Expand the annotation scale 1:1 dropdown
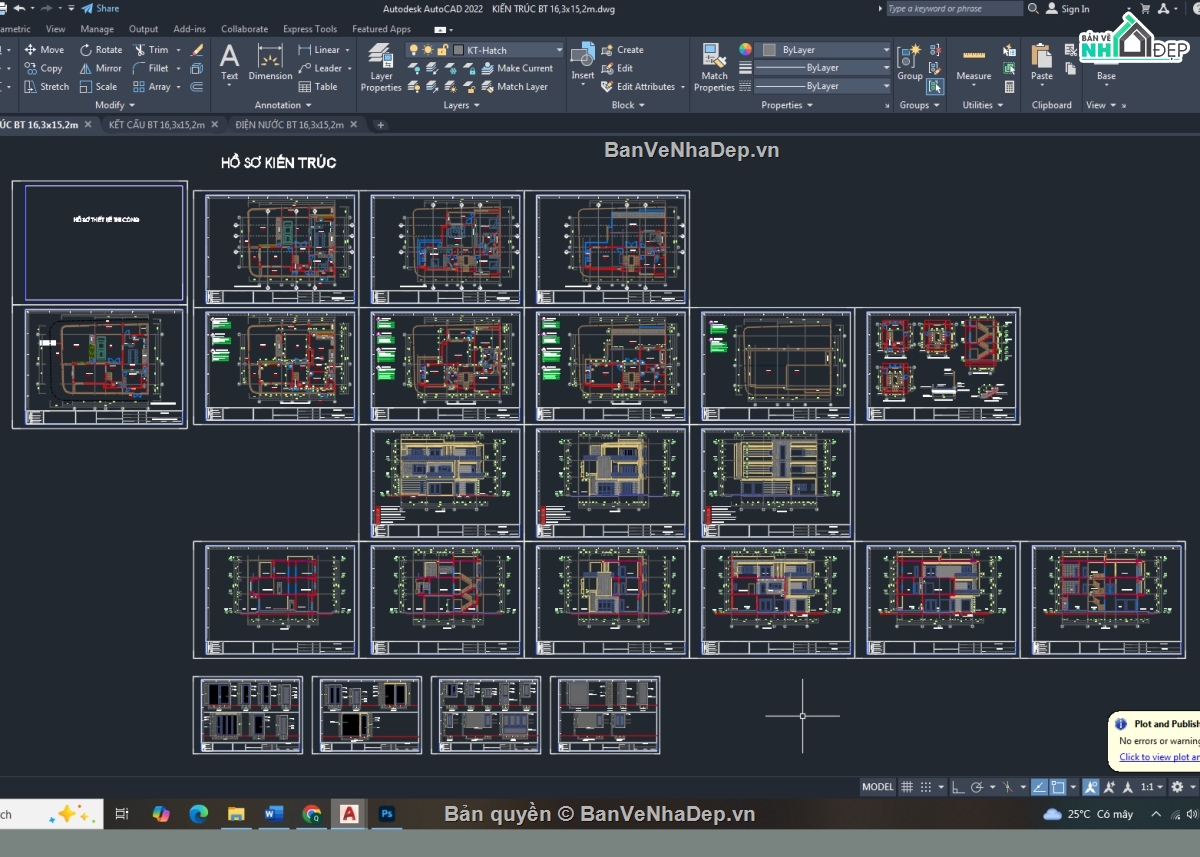The height and width of the screenshot is (857, 1200). click(x=1151, y=787)
